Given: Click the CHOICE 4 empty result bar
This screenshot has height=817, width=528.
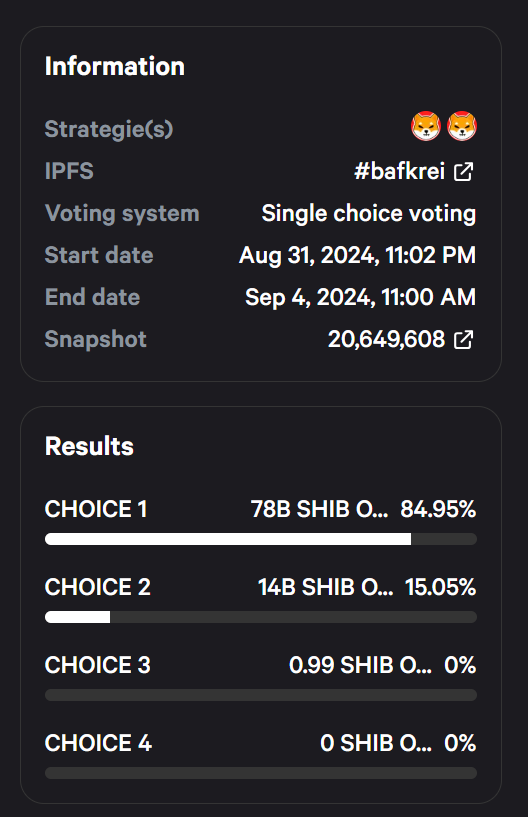Looking at the screenshot, I should pos(261,773).
